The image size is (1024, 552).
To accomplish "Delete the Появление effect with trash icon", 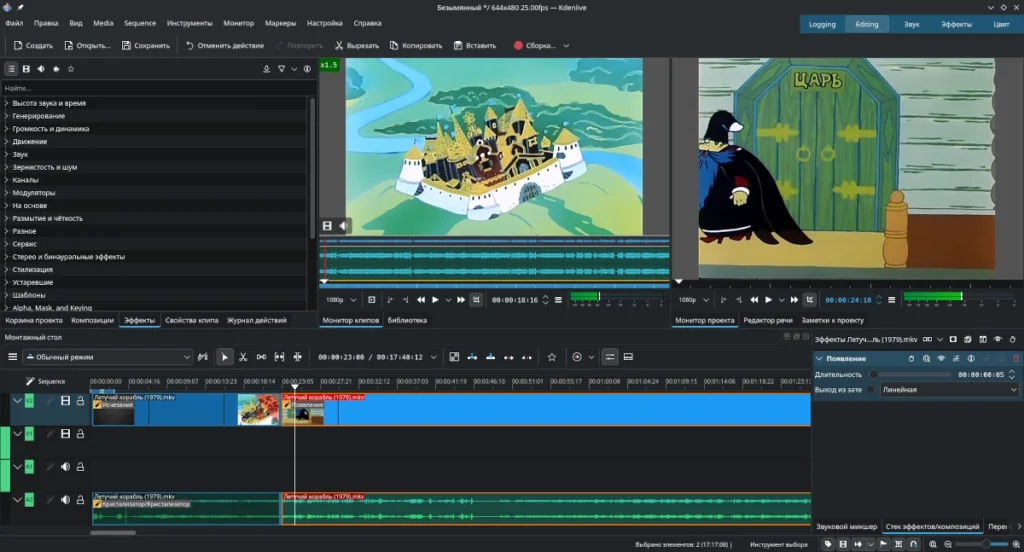I will point(1016,359).
